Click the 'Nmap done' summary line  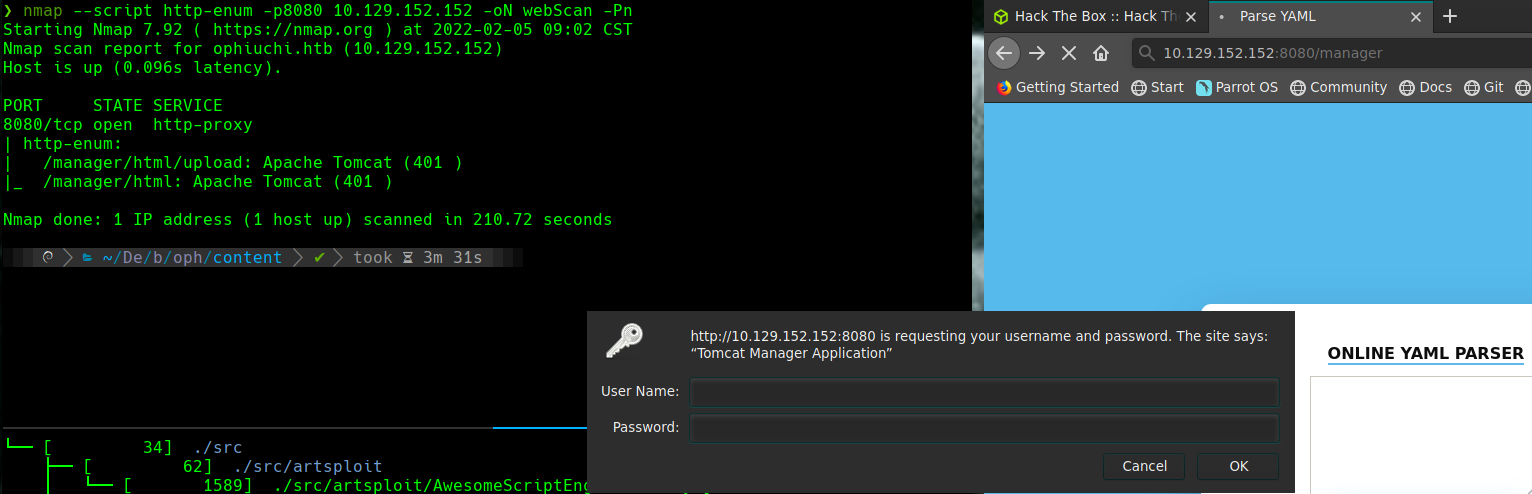307,219
